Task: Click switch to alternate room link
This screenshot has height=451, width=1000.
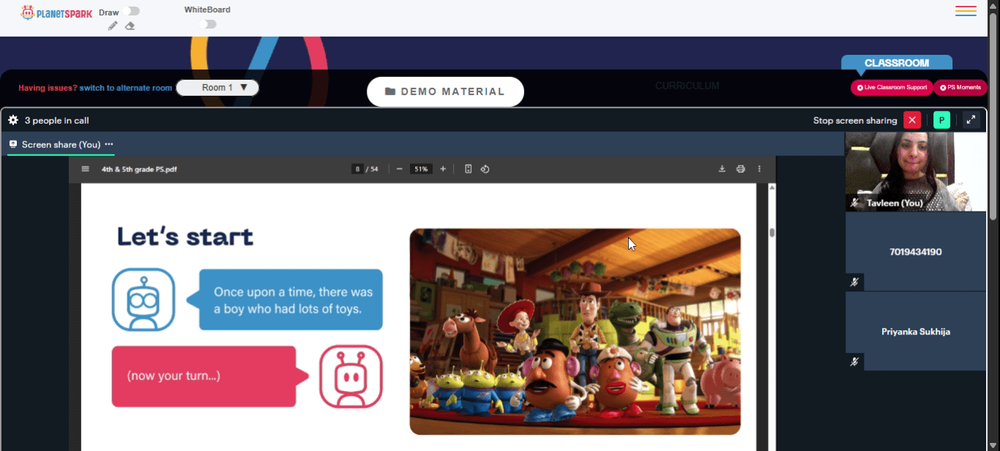Action: pyautogui.click(x=126, y=88)
